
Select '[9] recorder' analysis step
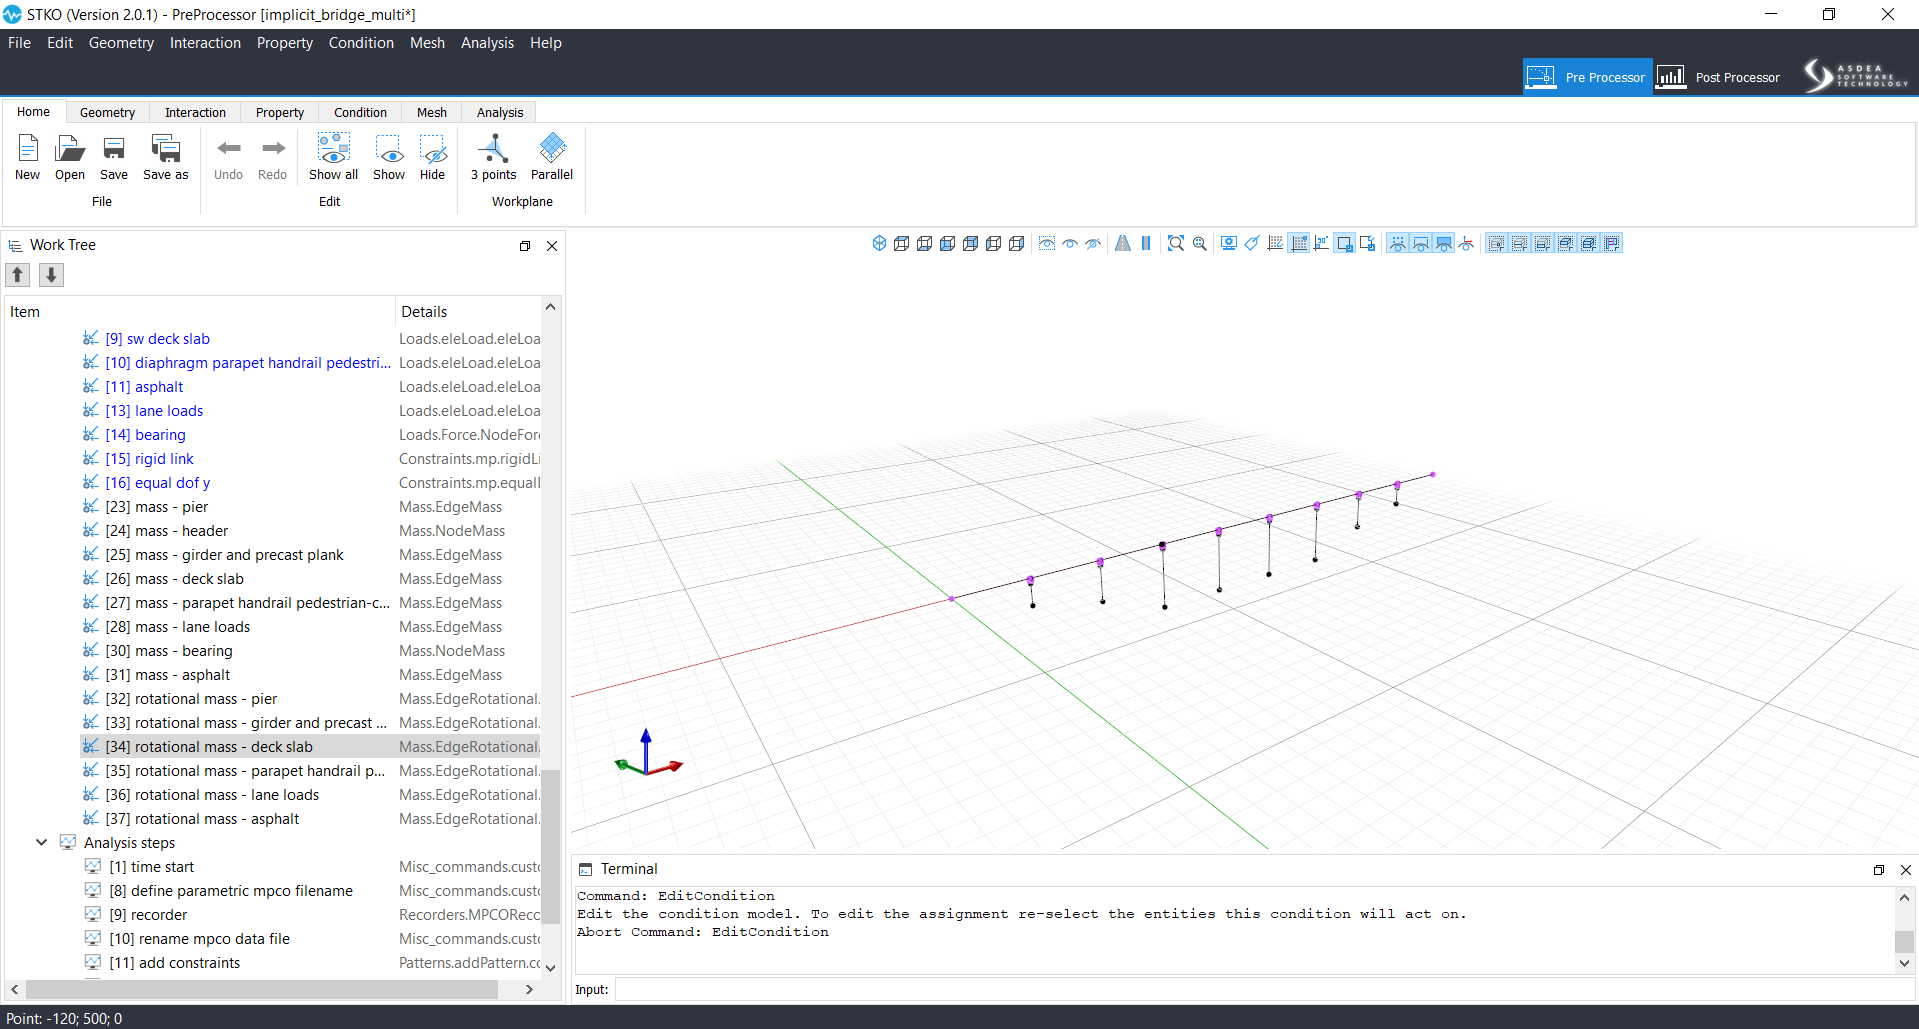(x=148, y=915)
